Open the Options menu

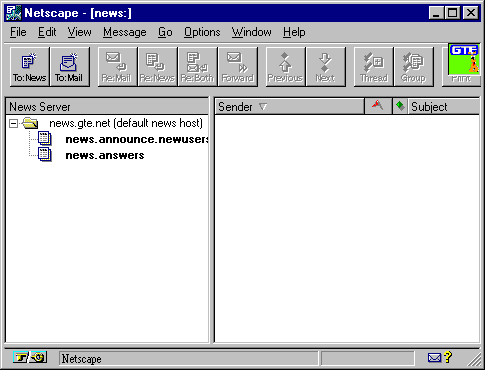coord(202,32)
